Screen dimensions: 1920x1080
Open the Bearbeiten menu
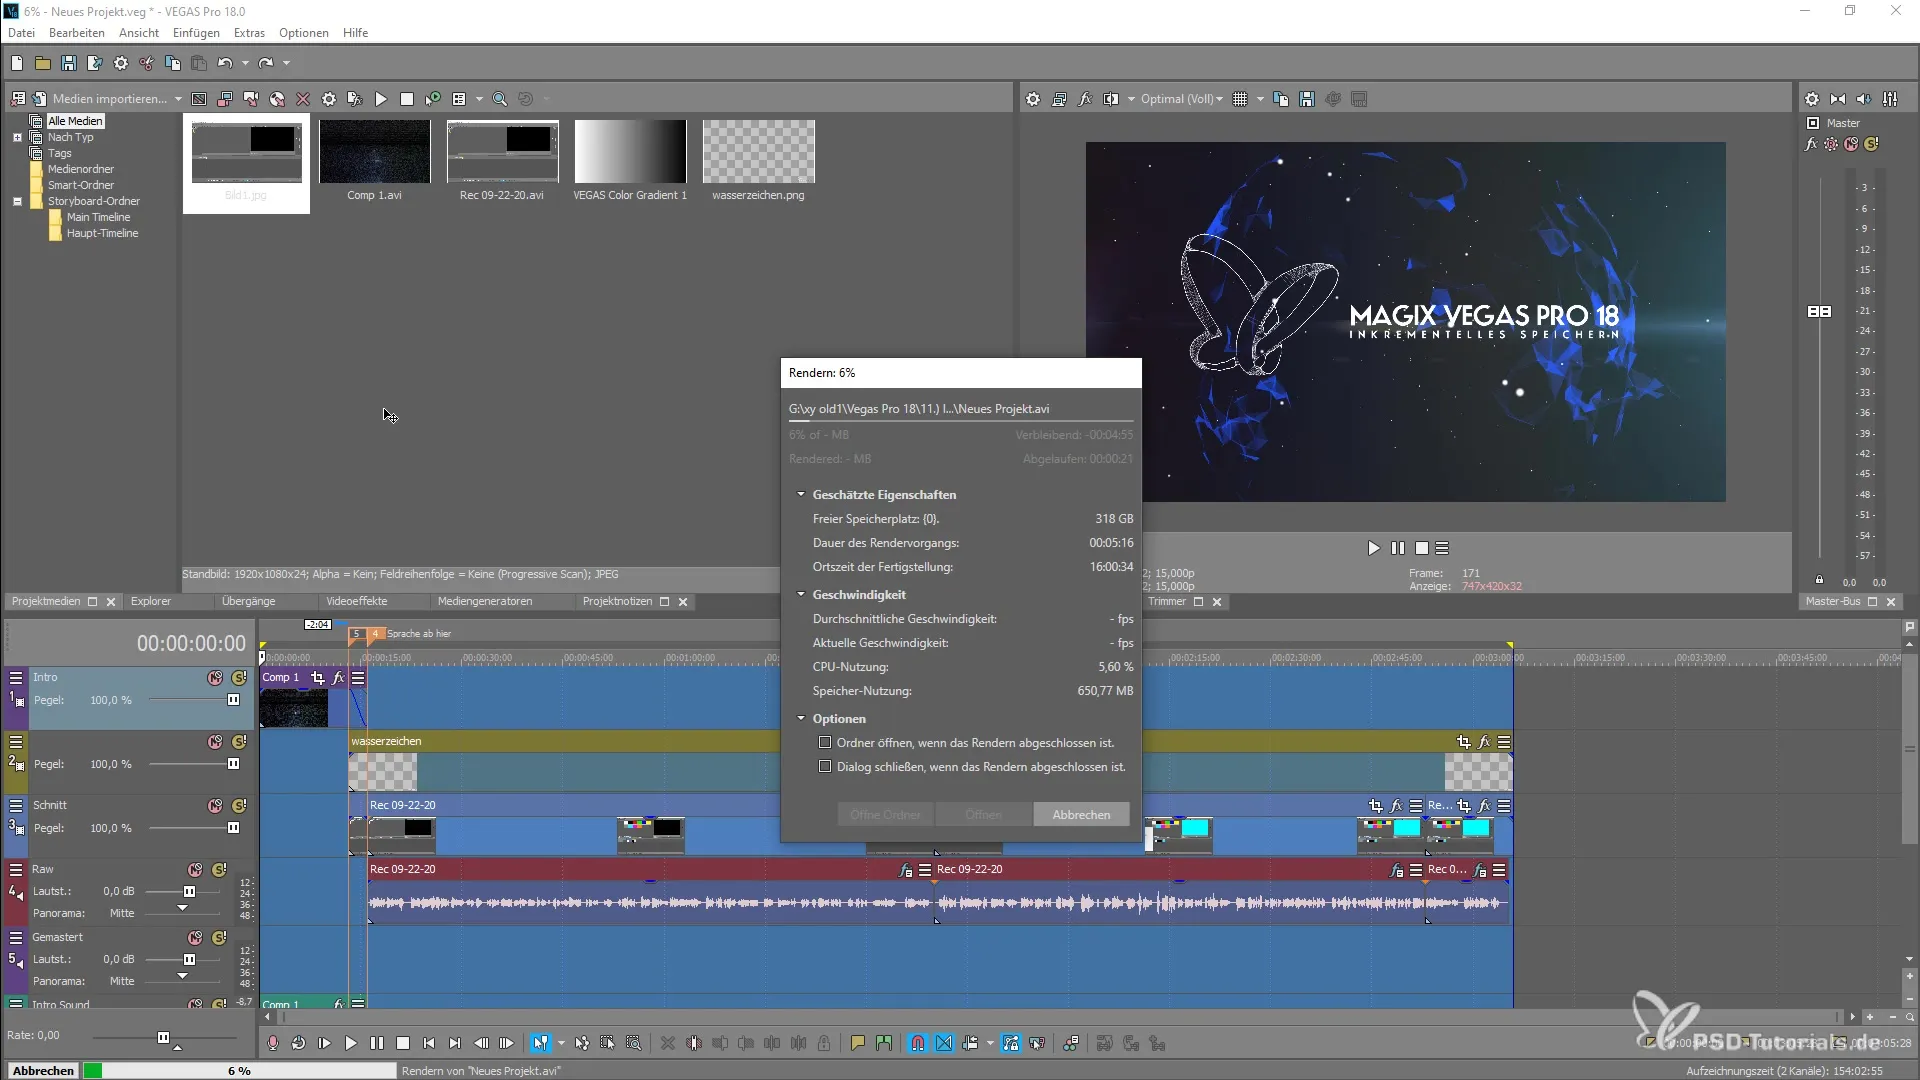77,33
